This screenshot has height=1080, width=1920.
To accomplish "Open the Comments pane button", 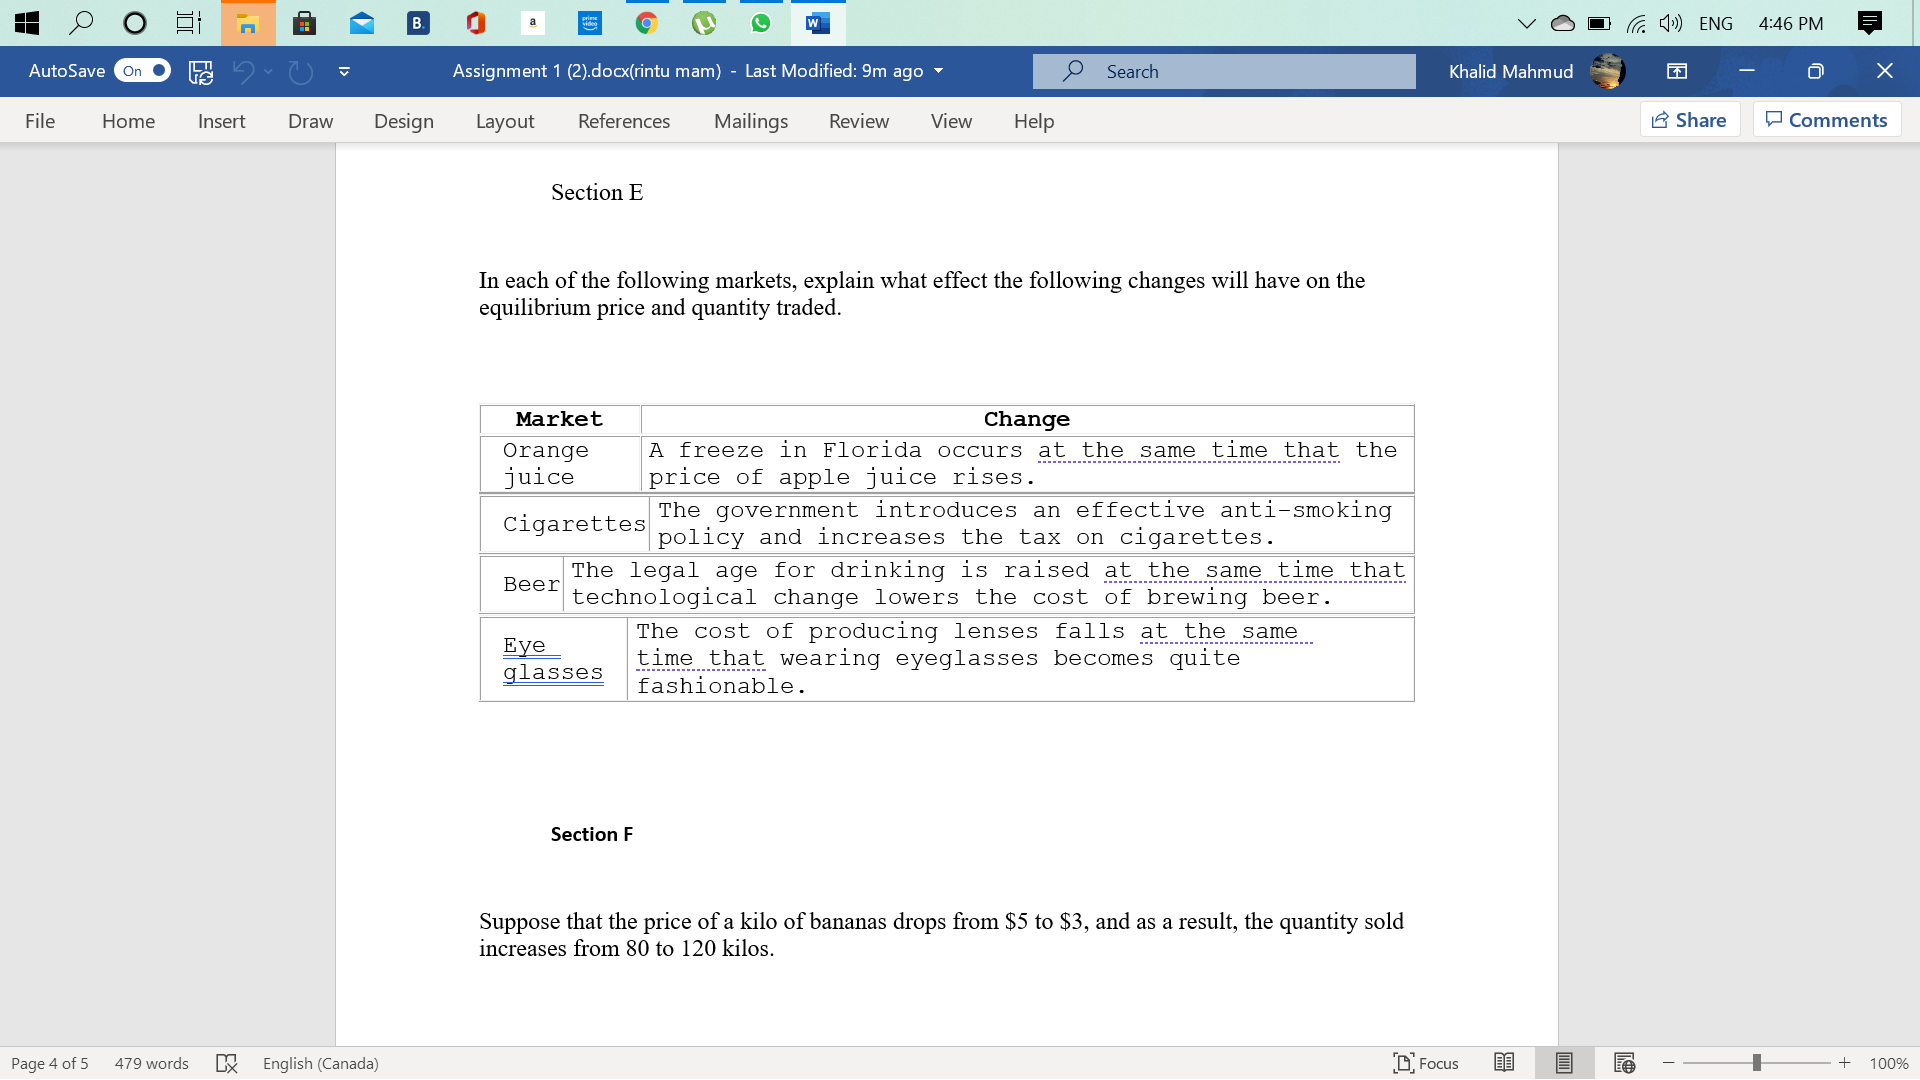I will 1826,120.
